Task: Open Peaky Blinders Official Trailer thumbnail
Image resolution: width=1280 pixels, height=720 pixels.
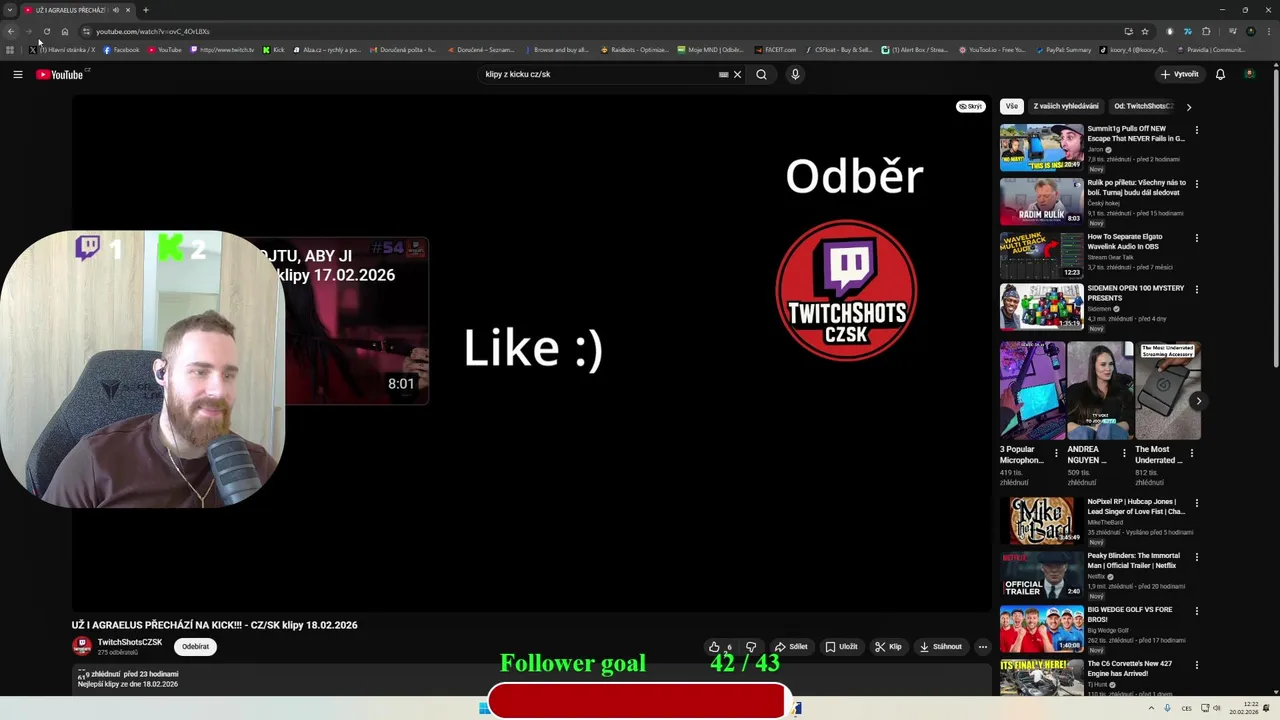Action: pyautogui.click(x=1041, y=574)
